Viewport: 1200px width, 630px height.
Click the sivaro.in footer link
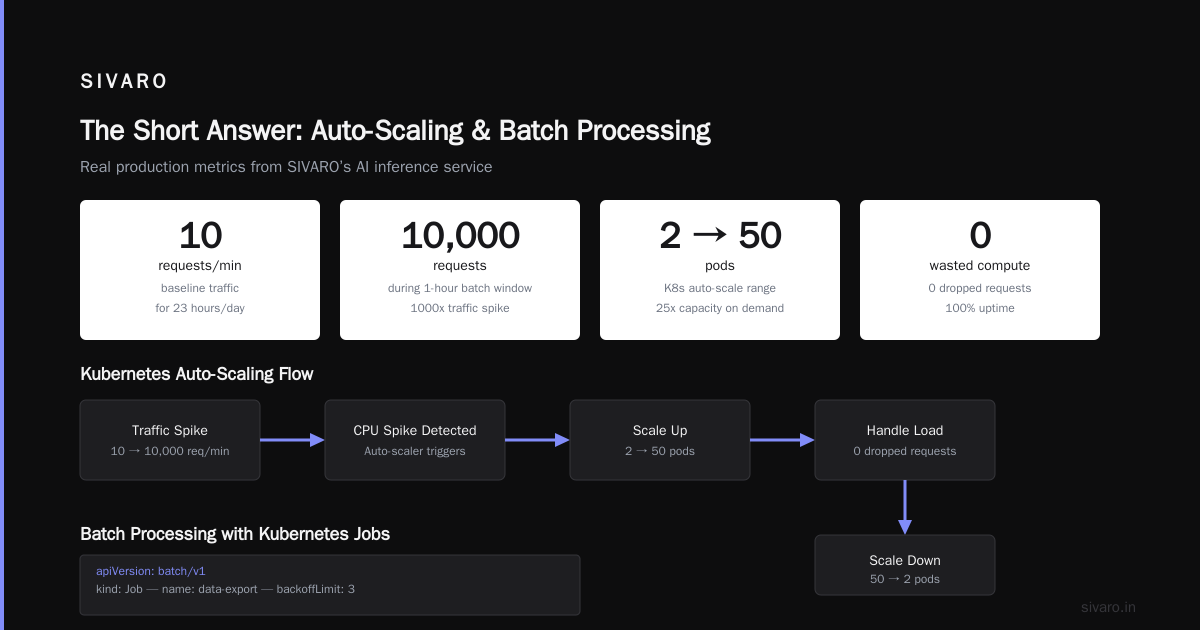[1109, 607]
